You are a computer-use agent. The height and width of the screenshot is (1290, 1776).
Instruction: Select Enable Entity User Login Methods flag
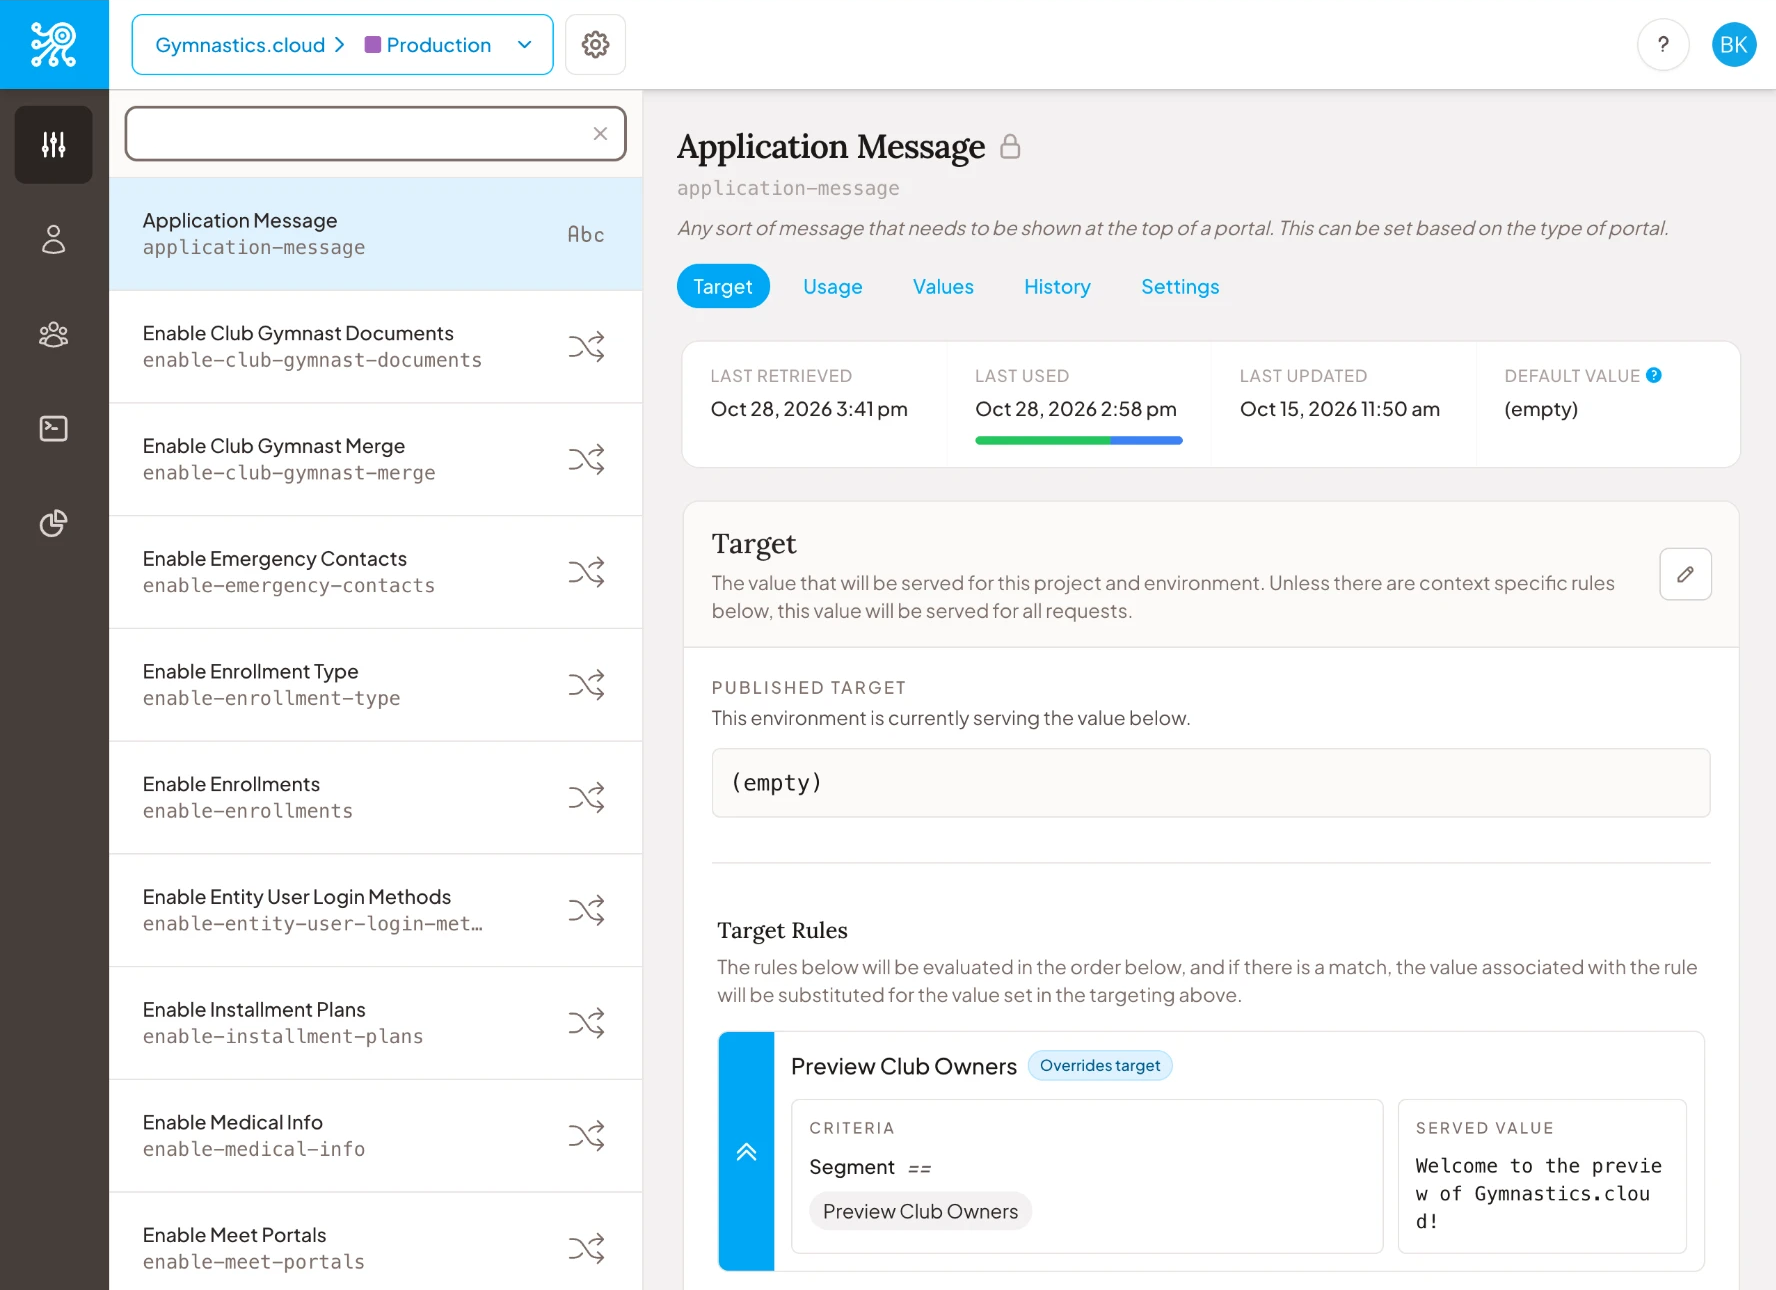point(376,911)
